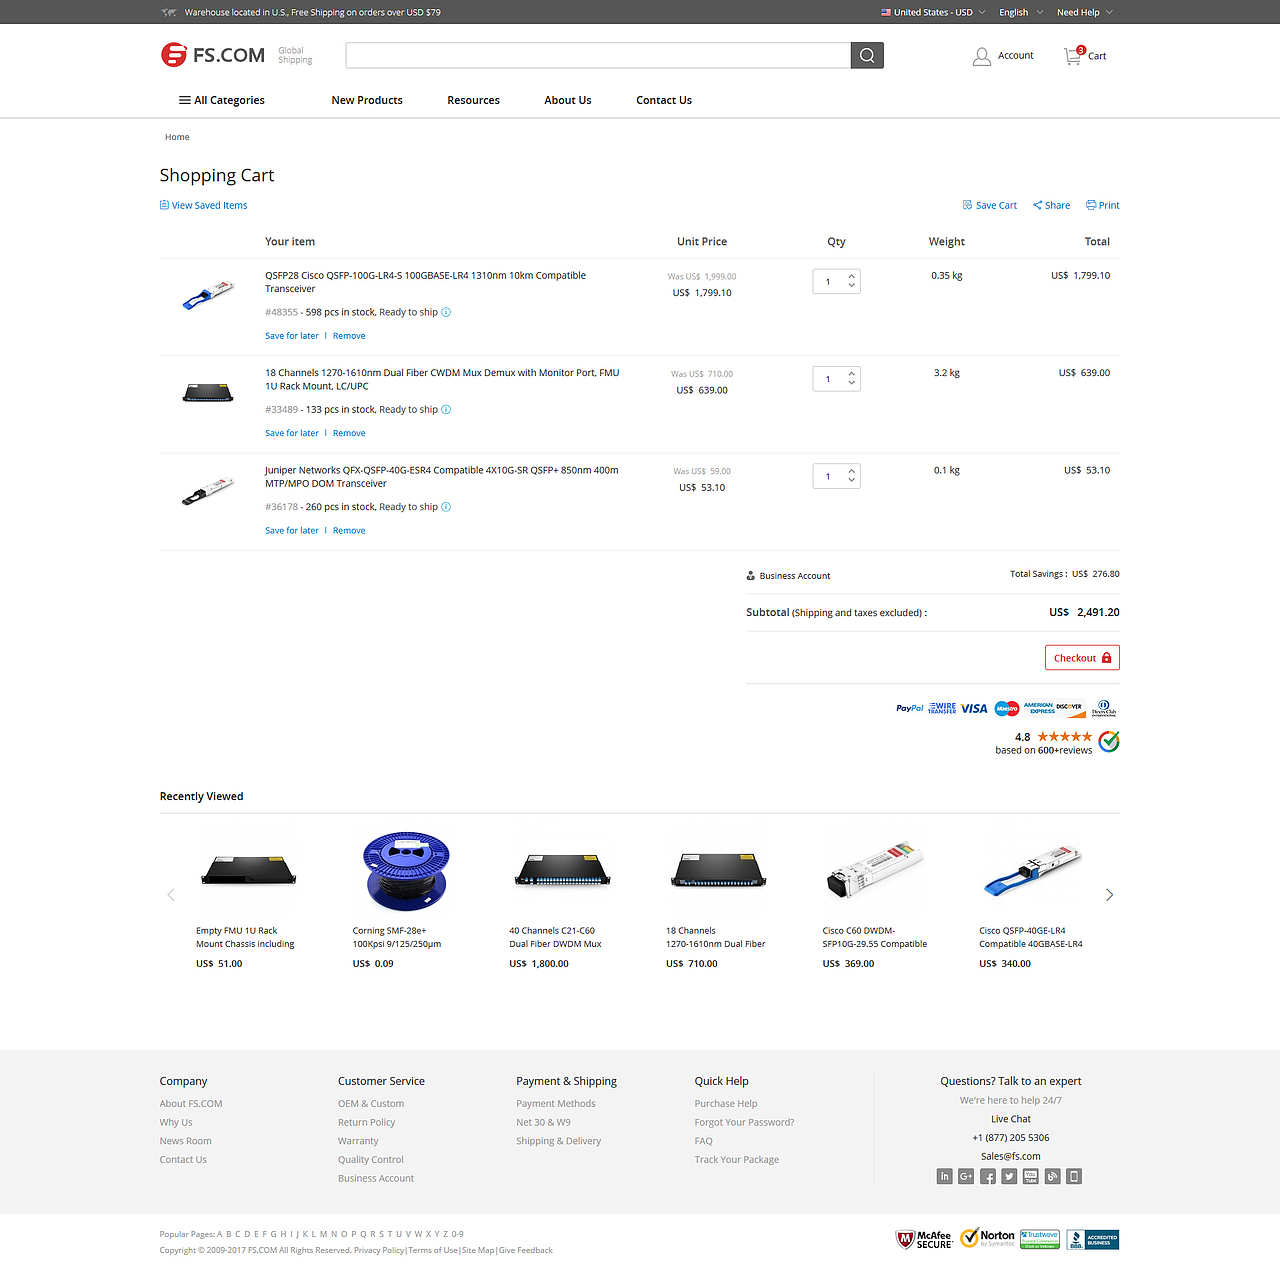Open the English language dropdown
This screenshot has width=1280, height=1283.
point(1019,11)
